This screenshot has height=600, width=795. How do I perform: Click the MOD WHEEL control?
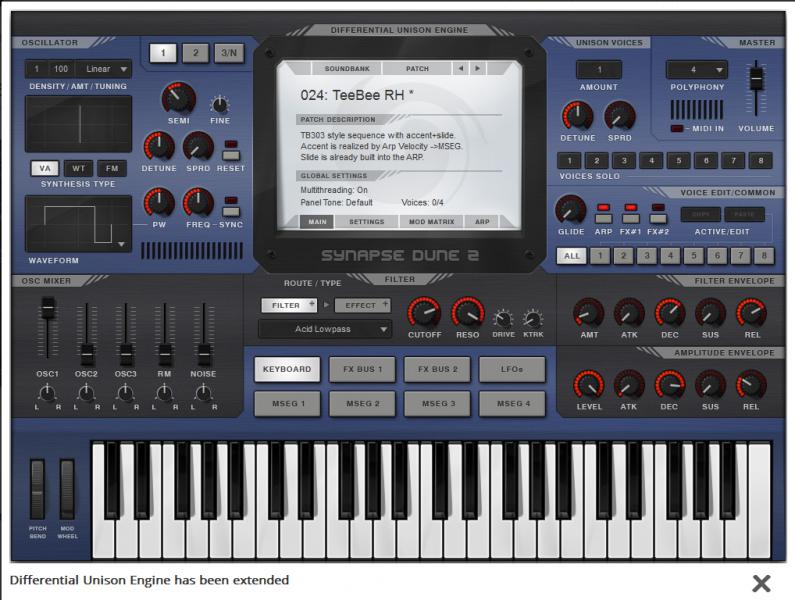pos(67,489)
